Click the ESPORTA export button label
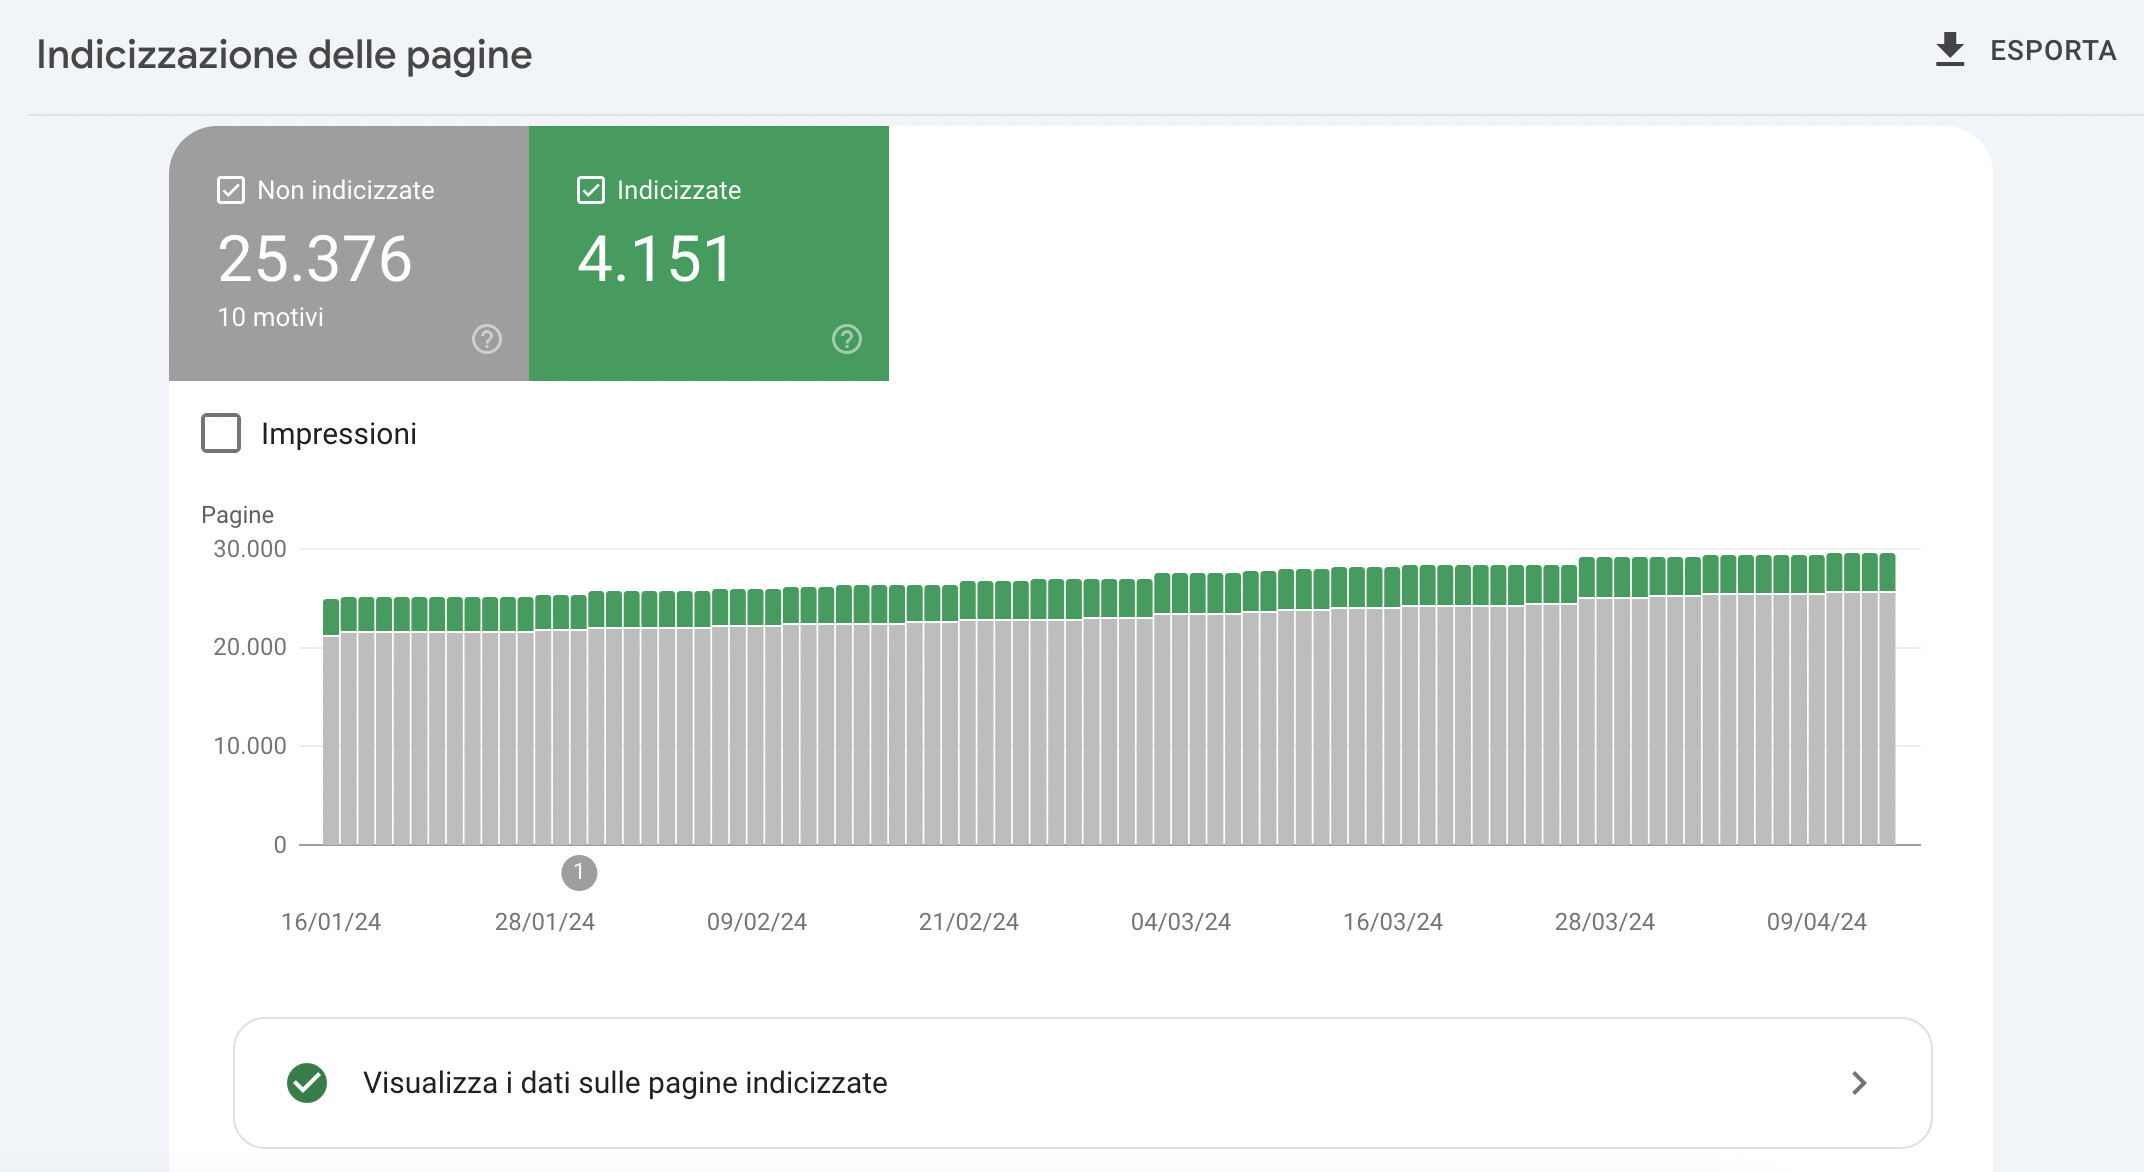Screen dimensions: 2144x1172 click(2052, 51)
